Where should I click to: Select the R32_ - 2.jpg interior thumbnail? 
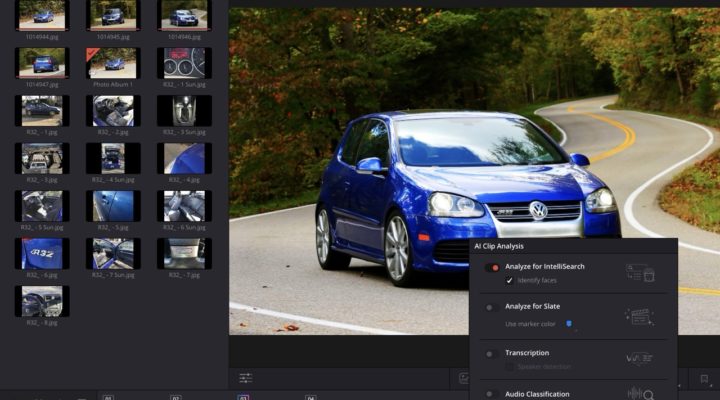[x=113, y=111]
